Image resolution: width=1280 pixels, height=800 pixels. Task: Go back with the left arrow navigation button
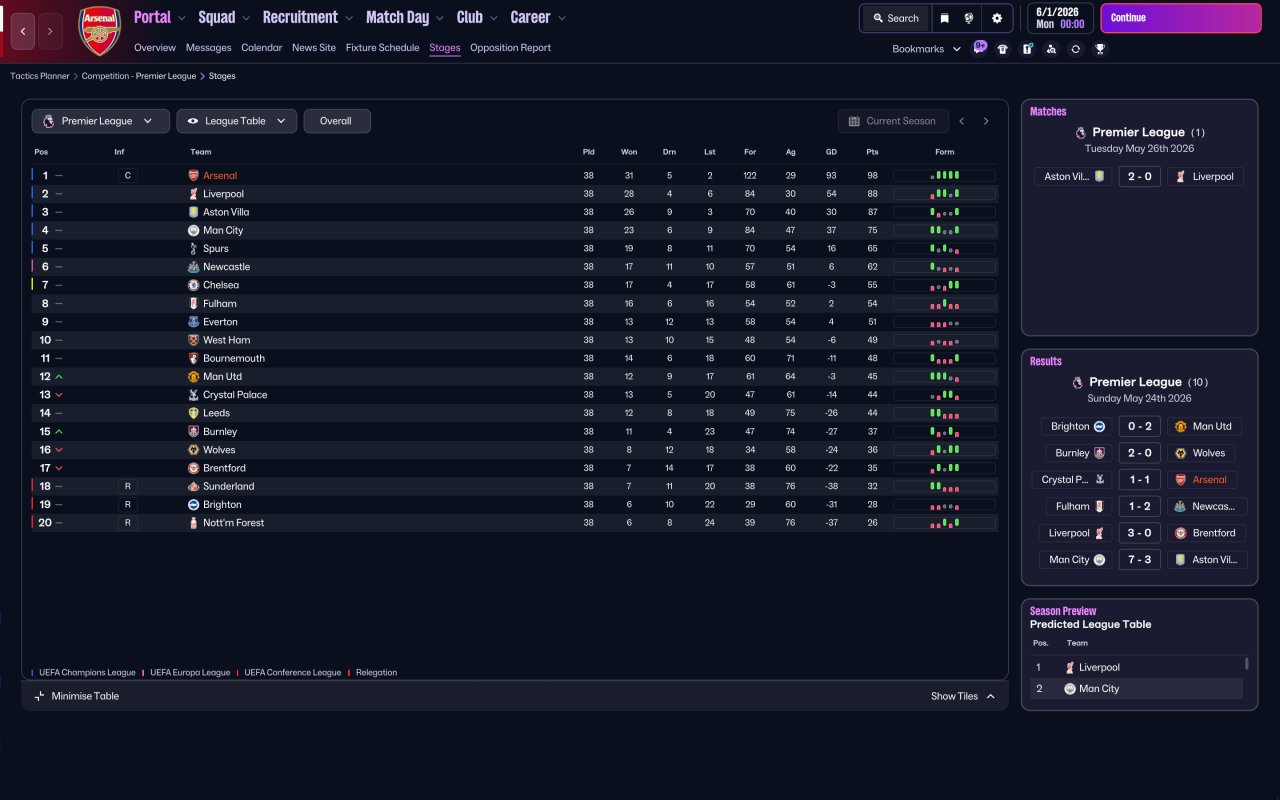(x=23, y=31)
